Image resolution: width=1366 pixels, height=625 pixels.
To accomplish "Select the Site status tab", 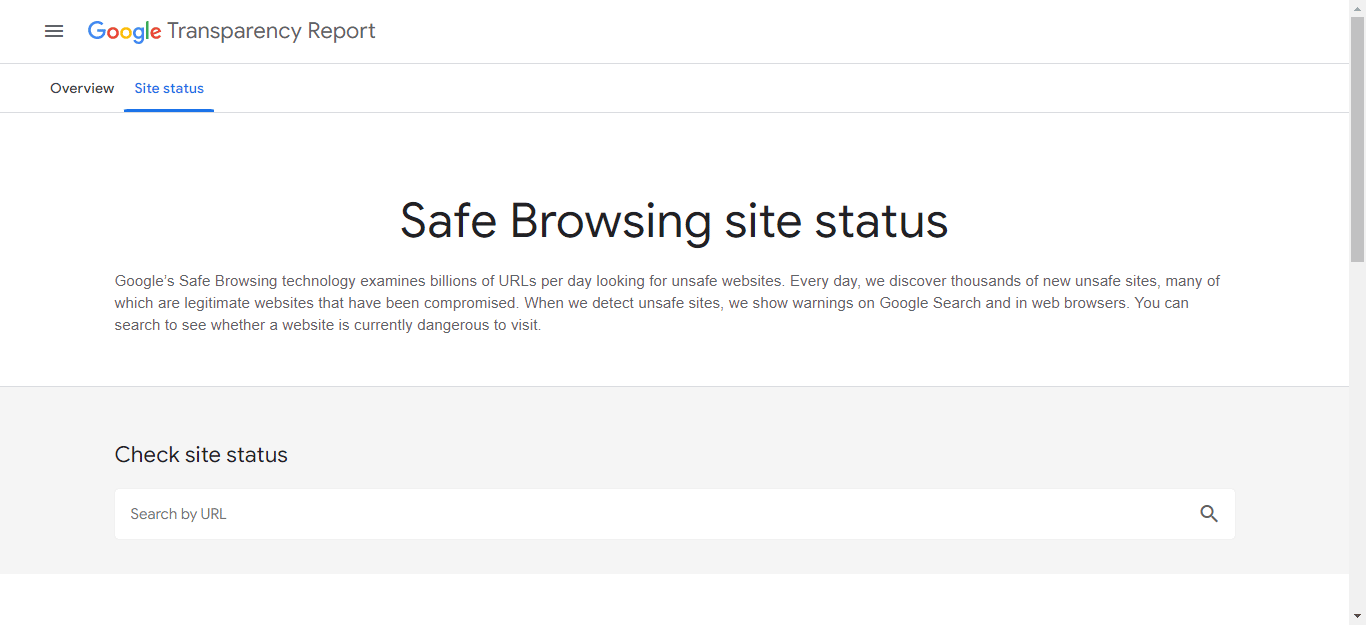I will click(x=169, y=88).
